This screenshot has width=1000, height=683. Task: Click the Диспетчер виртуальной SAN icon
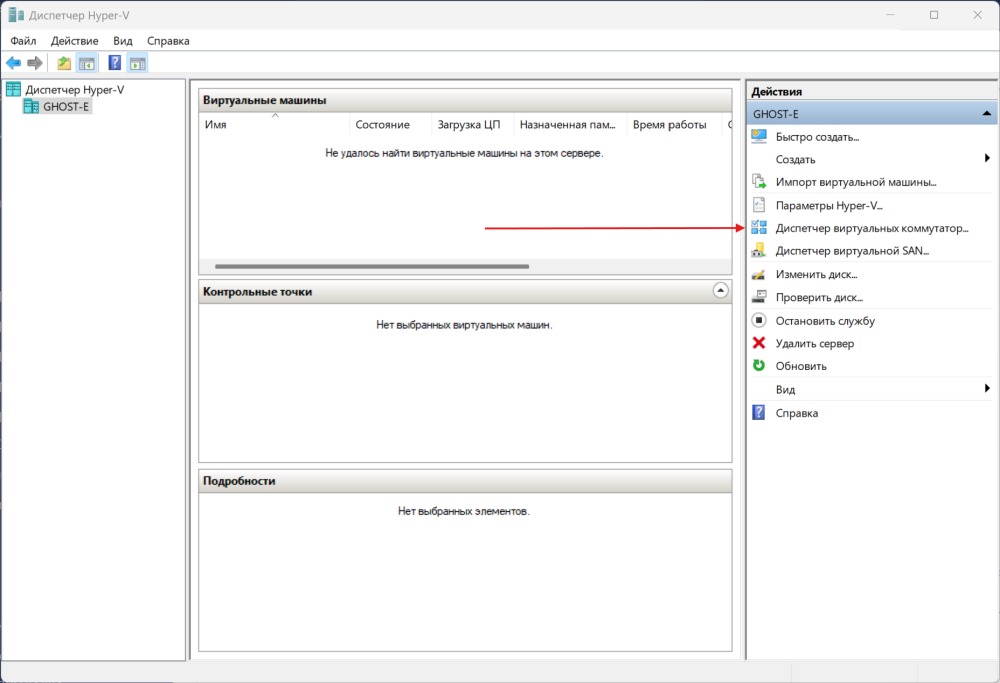759,251
